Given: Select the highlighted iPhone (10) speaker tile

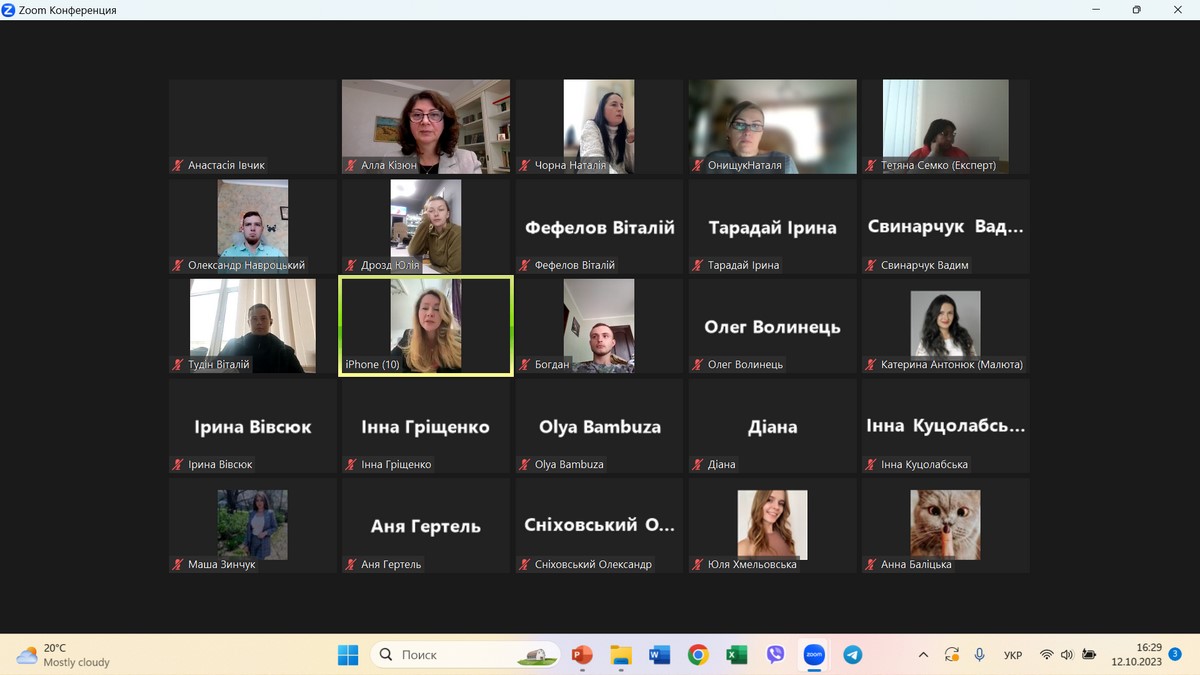Looking at the screenshot, I should coord(426,326).
